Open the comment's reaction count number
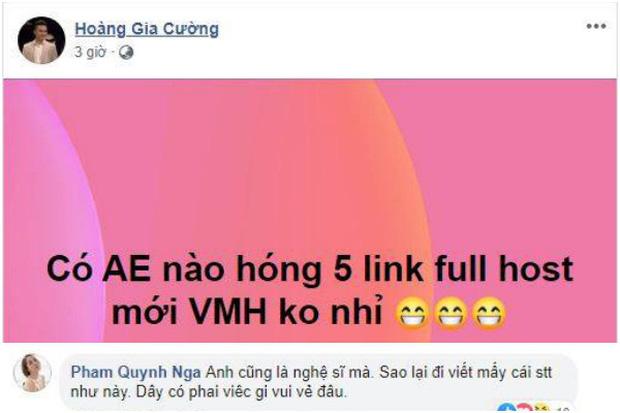Viewport: 620px width, 413px height. 563,409
